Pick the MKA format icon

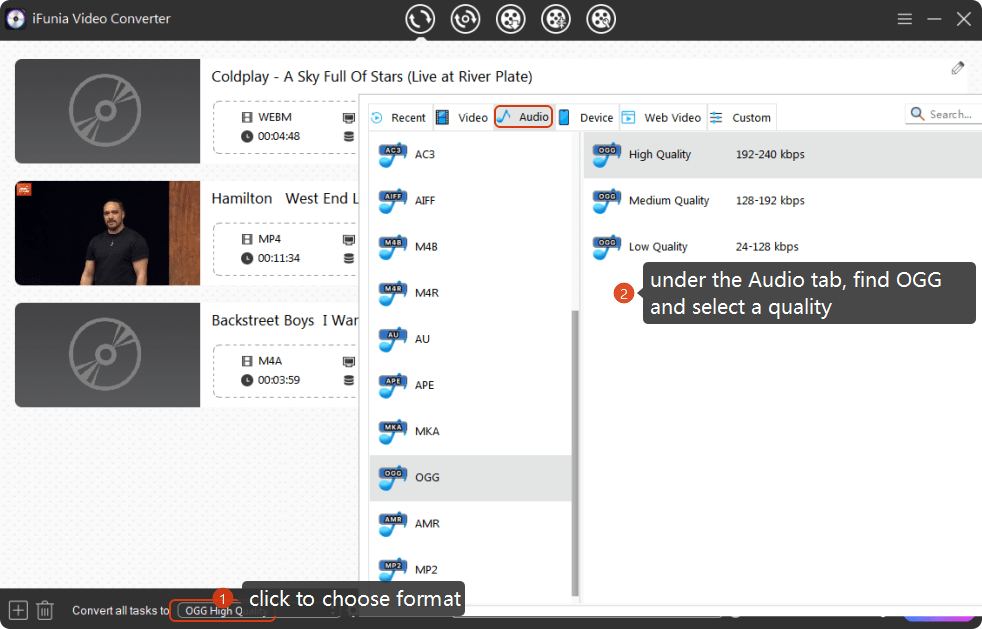pyautogui.click(x=393, y=431)
